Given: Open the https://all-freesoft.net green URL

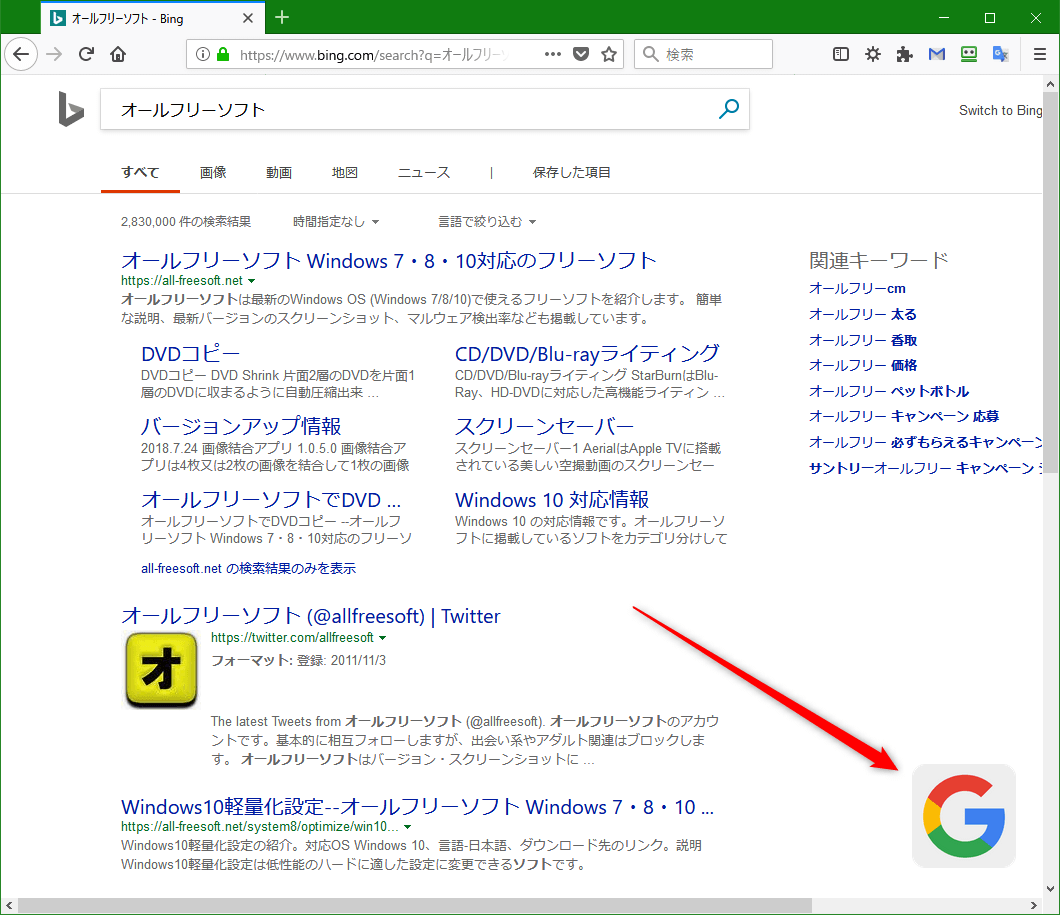Looking at the screenshot, I should [x=182, y=280].
